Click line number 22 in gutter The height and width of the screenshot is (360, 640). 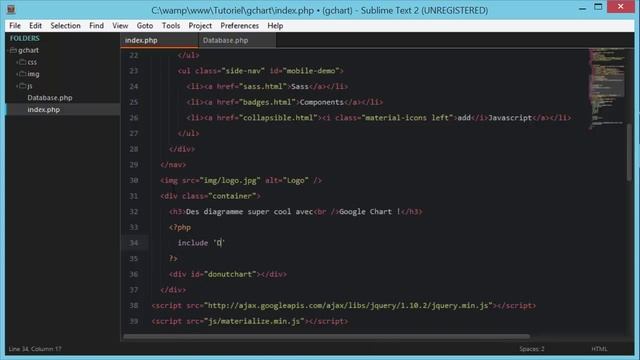(x=134, y=56)
